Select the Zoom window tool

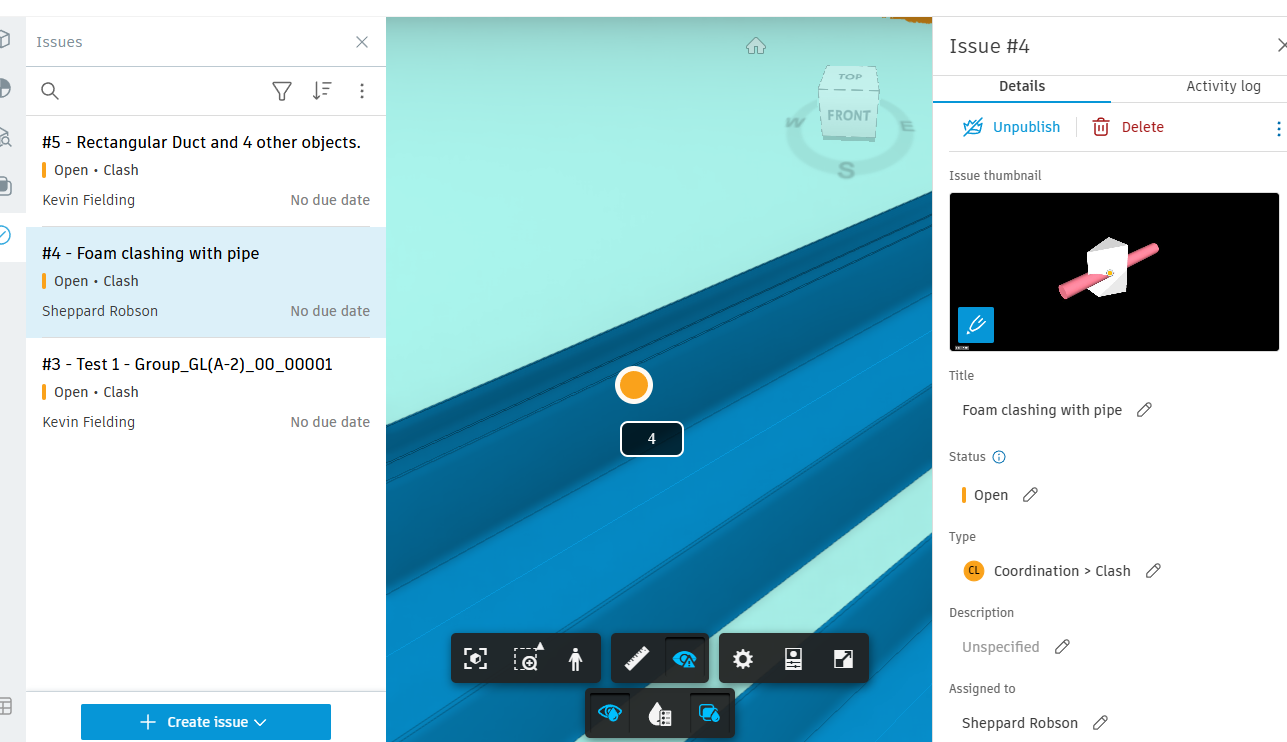click(527, 658)
